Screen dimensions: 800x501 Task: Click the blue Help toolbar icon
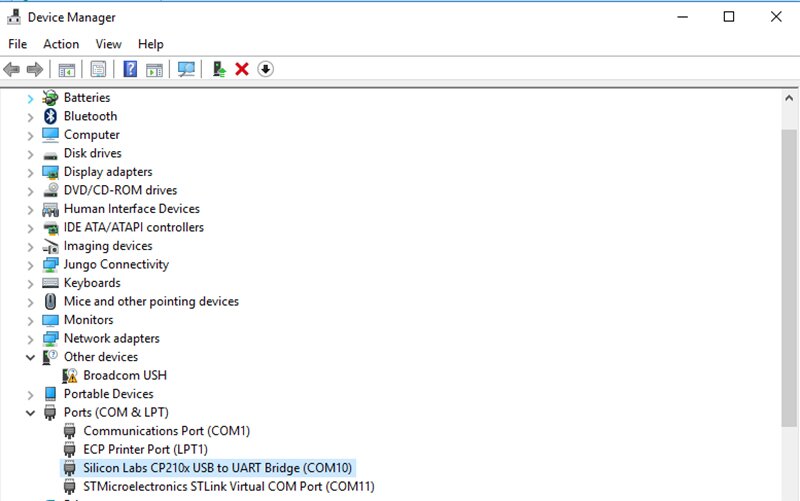[130, 69]
